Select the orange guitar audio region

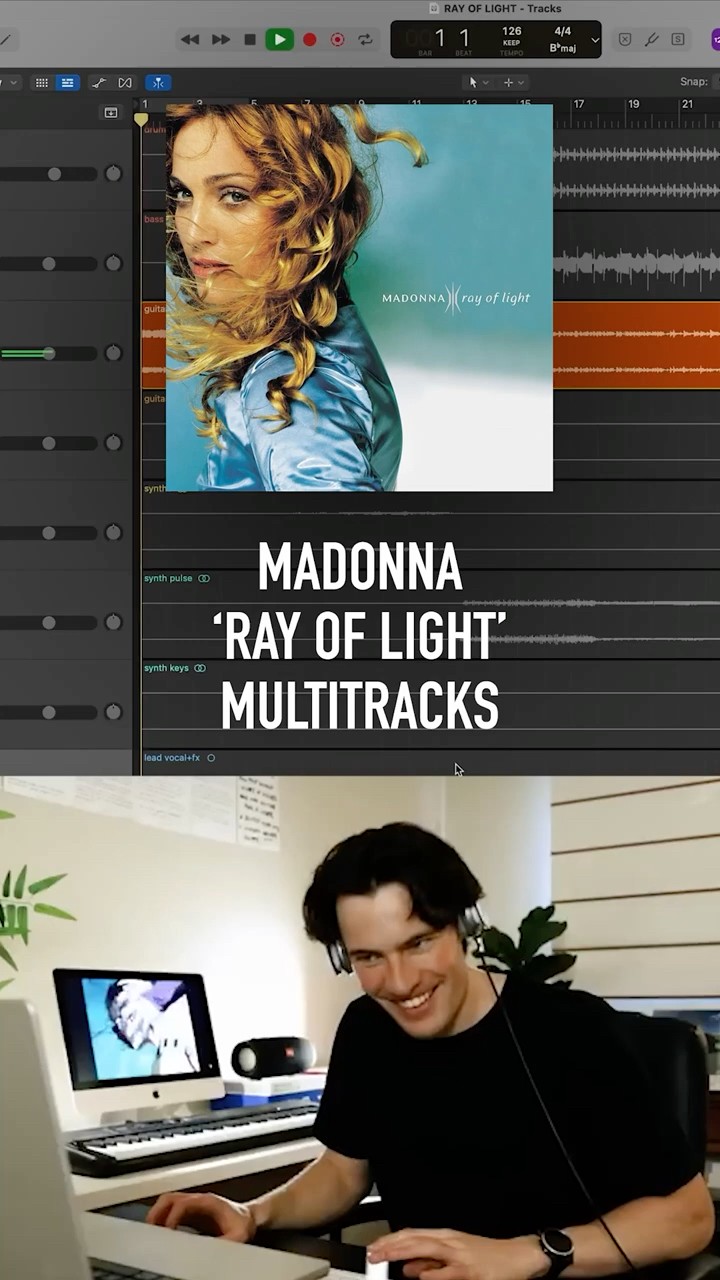(636, 345)
